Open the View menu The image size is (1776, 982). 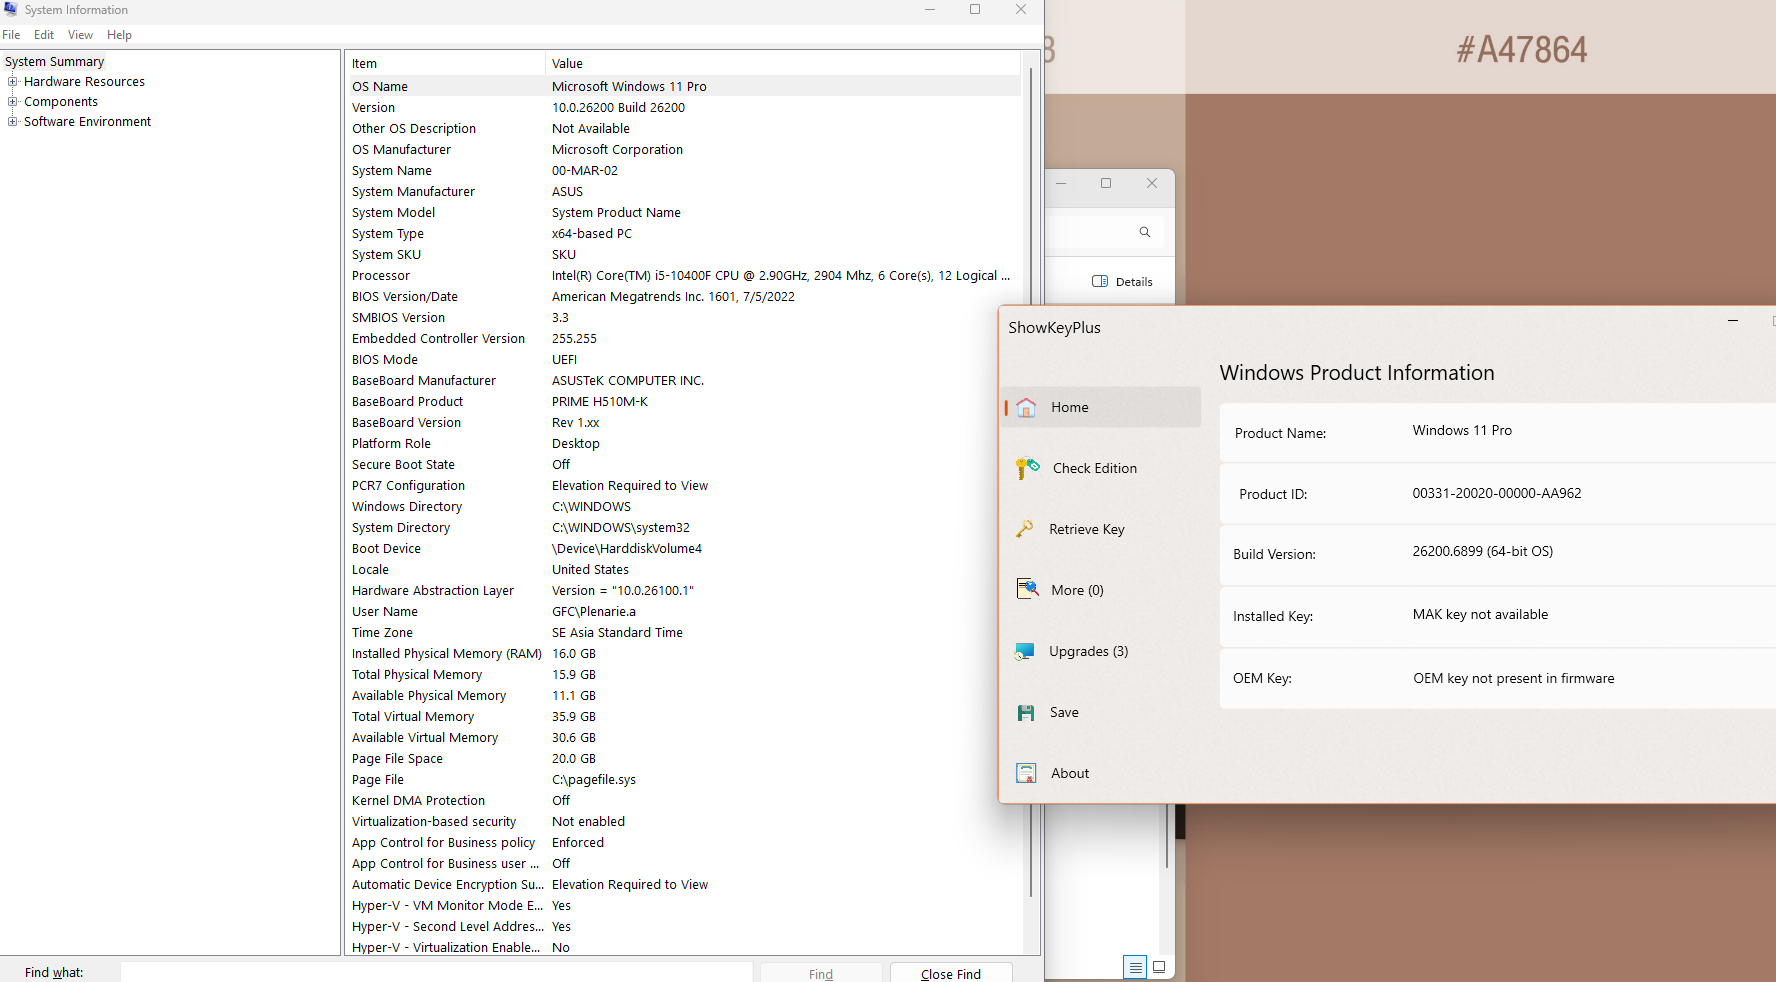(x=80, y=35)
